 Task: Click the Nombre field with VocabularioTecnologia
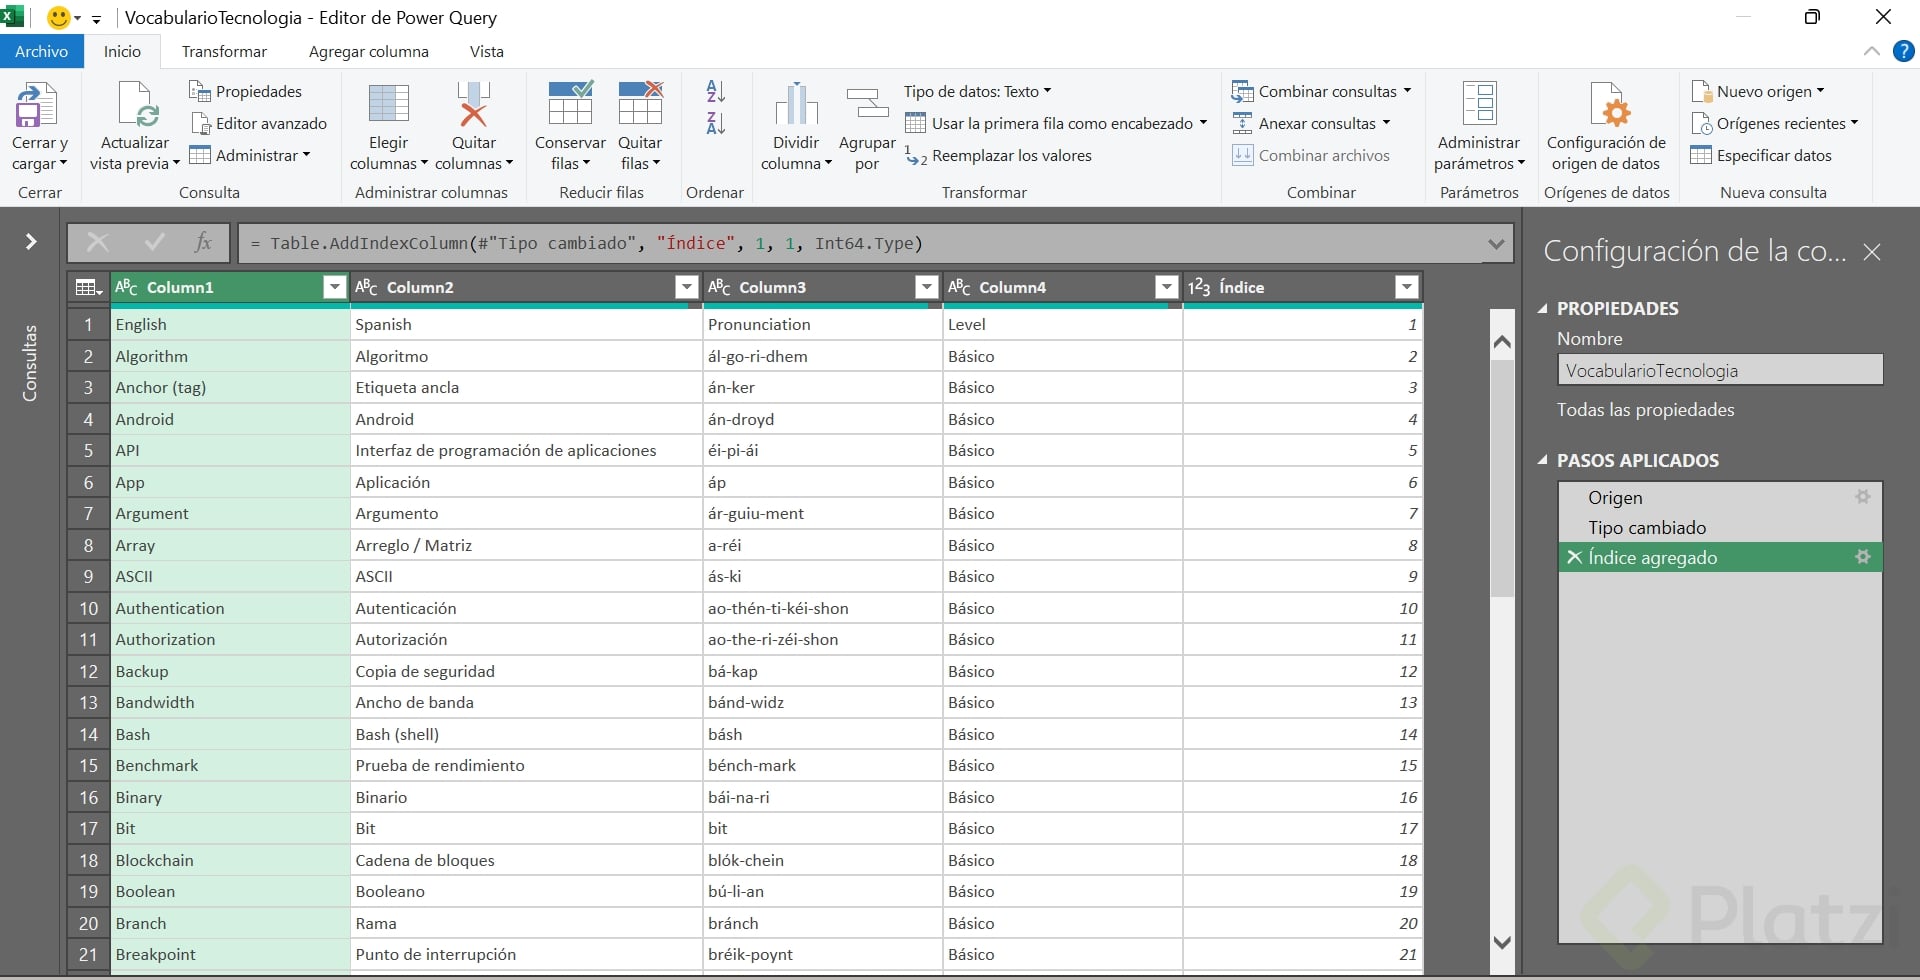click(1719, 371)
